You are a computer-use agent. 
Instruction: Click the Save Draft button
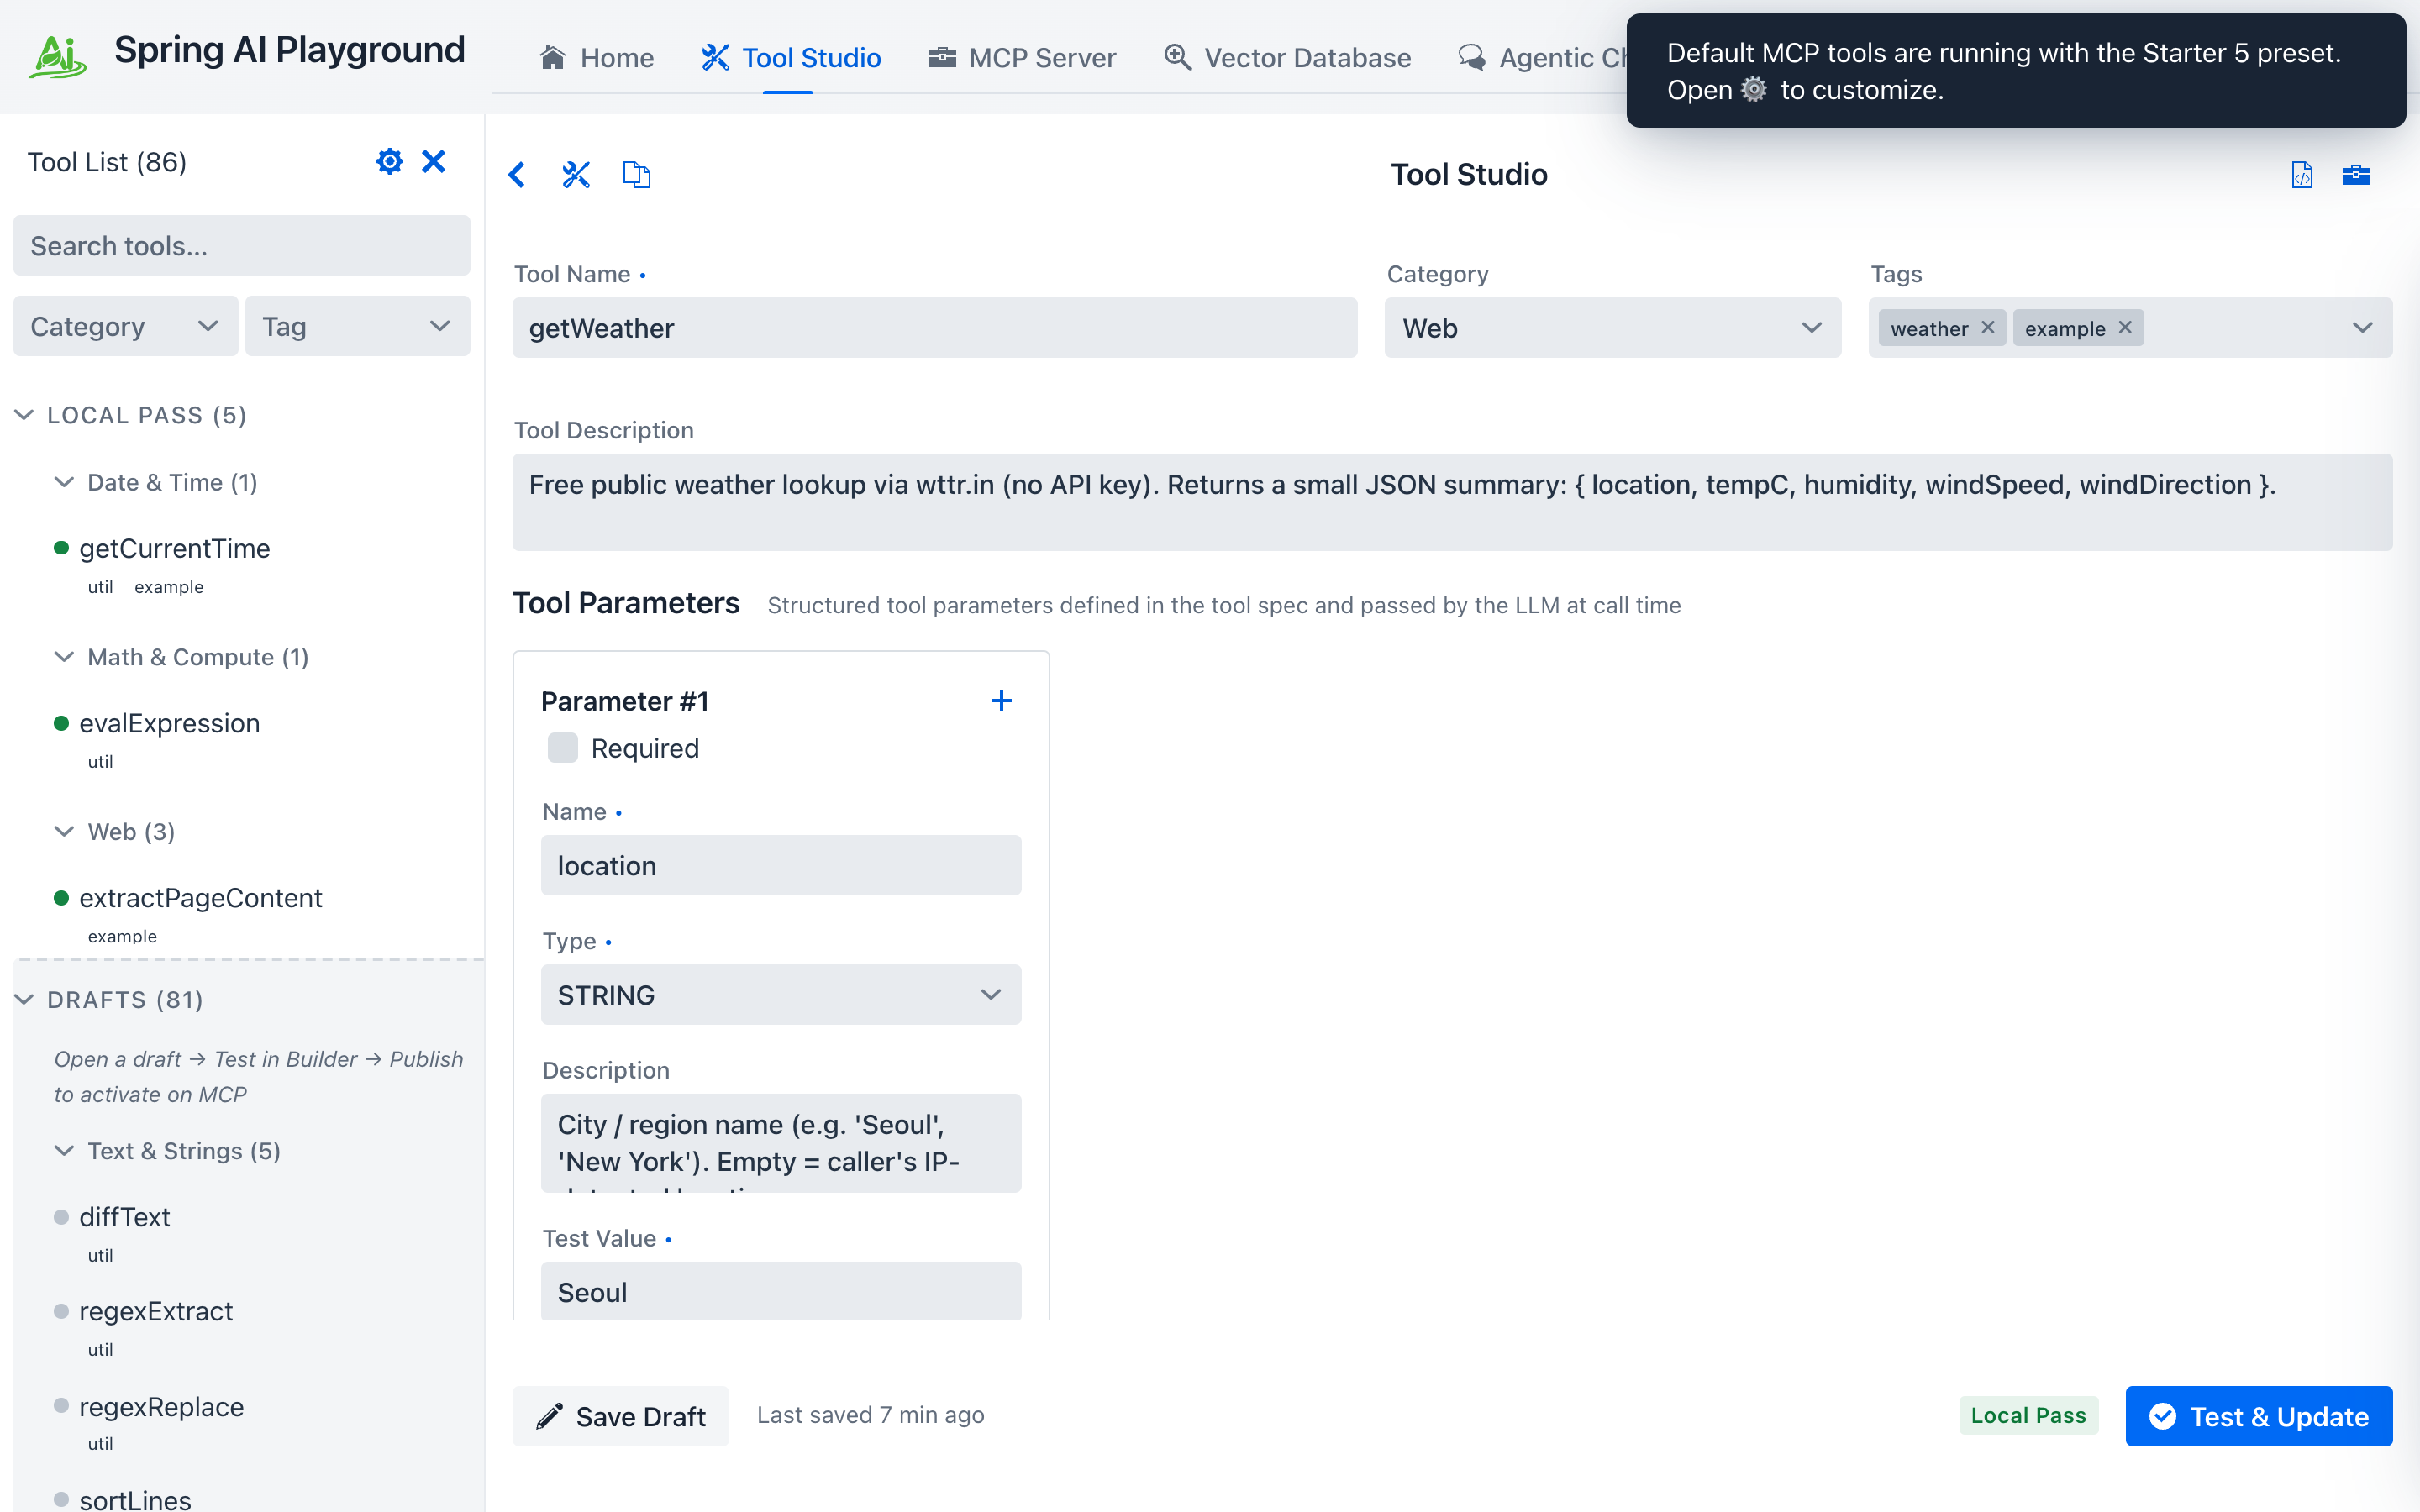coord(621,1416)
